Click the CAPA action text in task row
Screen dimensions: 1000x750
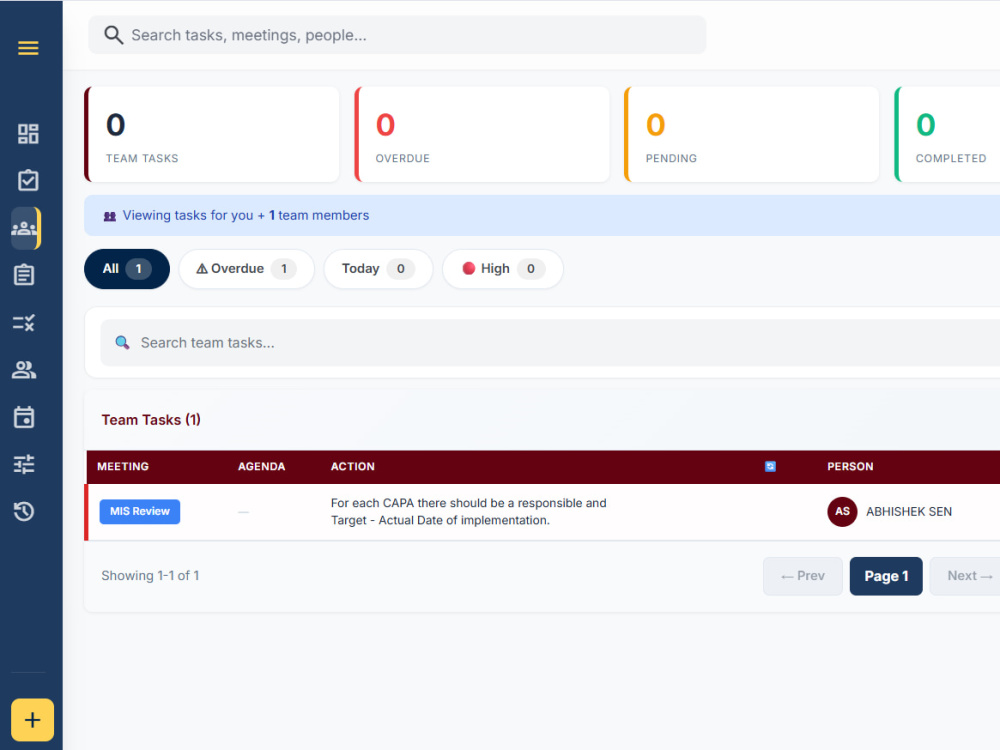pos(469,511)
